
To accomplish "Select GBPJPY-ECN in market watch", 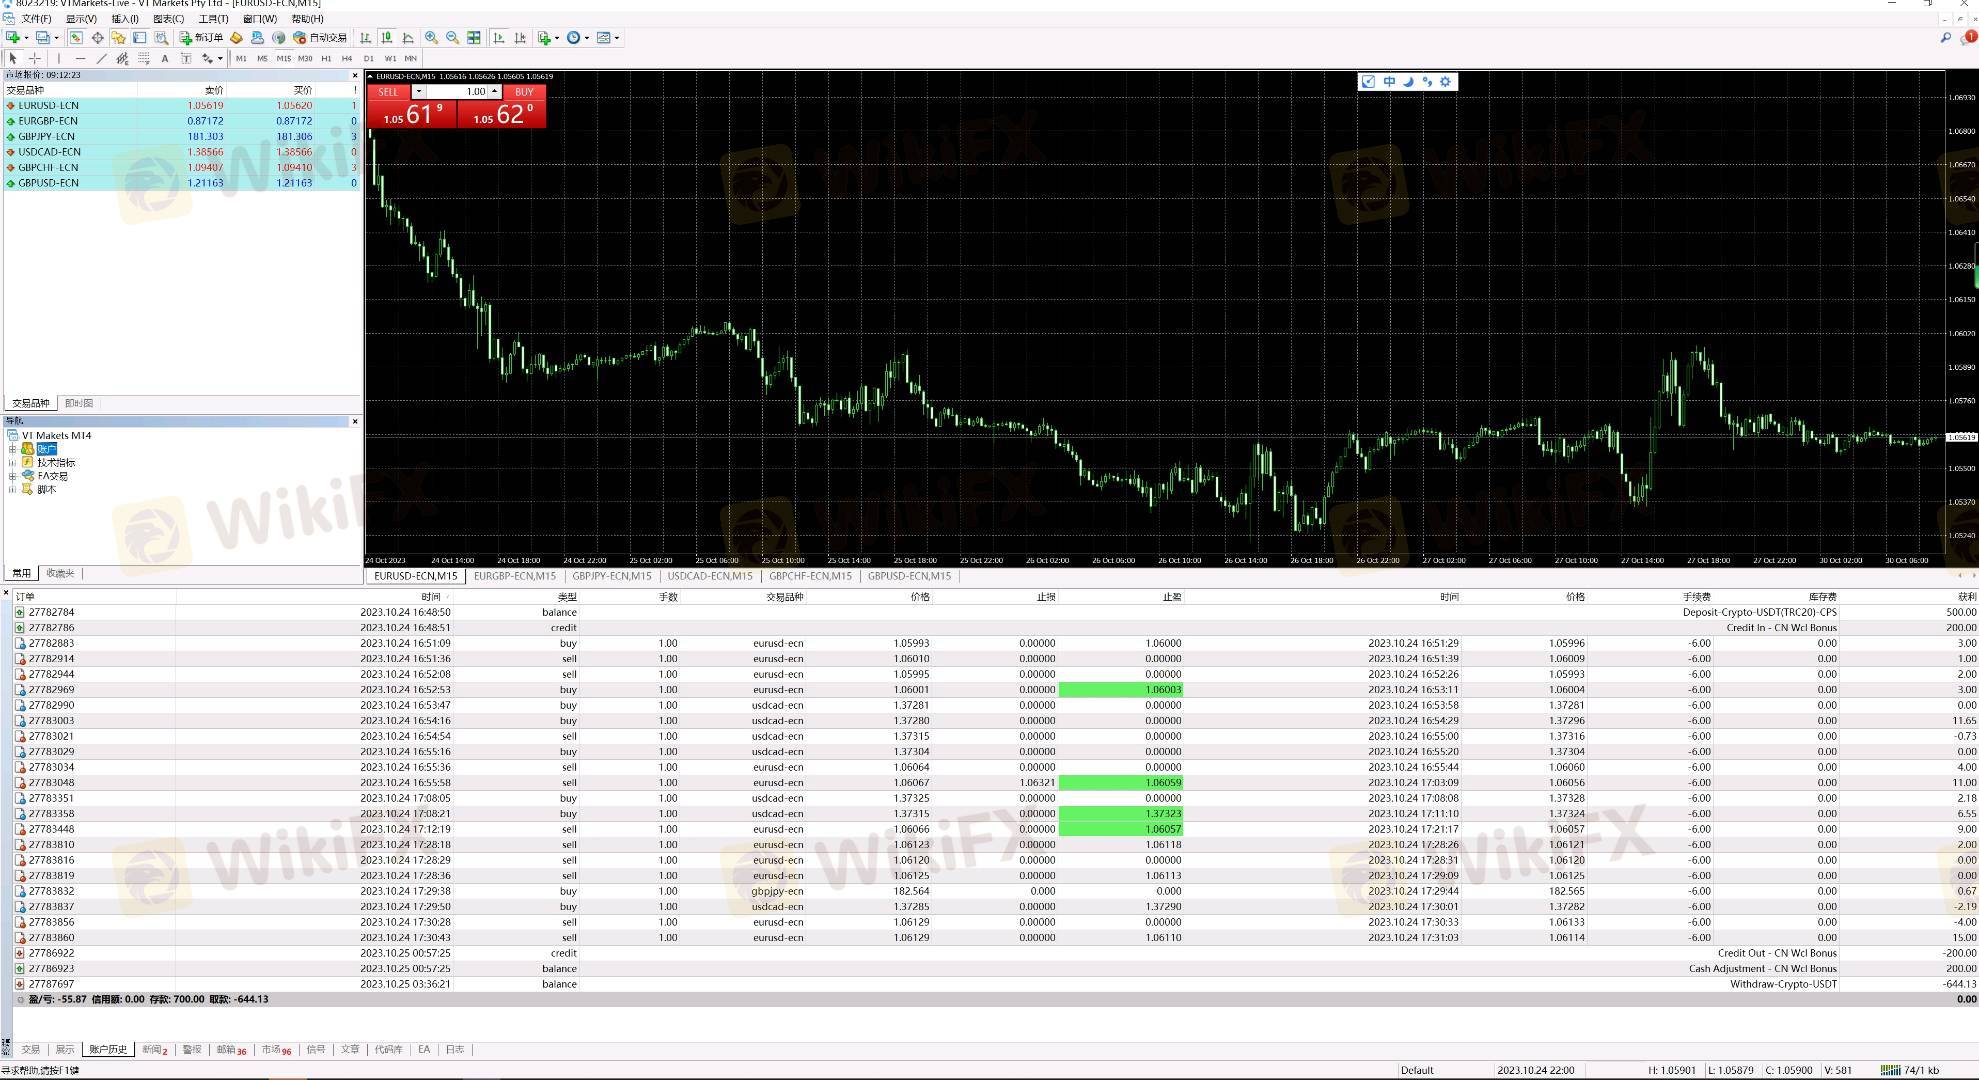I will click(181, 136).
